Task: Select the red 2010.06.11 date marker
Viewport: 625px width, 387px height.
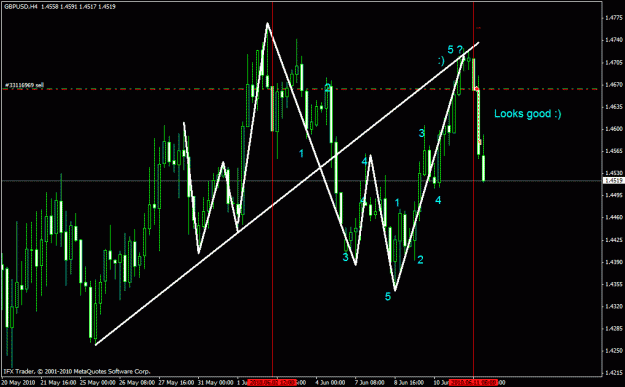Action: 473,383
